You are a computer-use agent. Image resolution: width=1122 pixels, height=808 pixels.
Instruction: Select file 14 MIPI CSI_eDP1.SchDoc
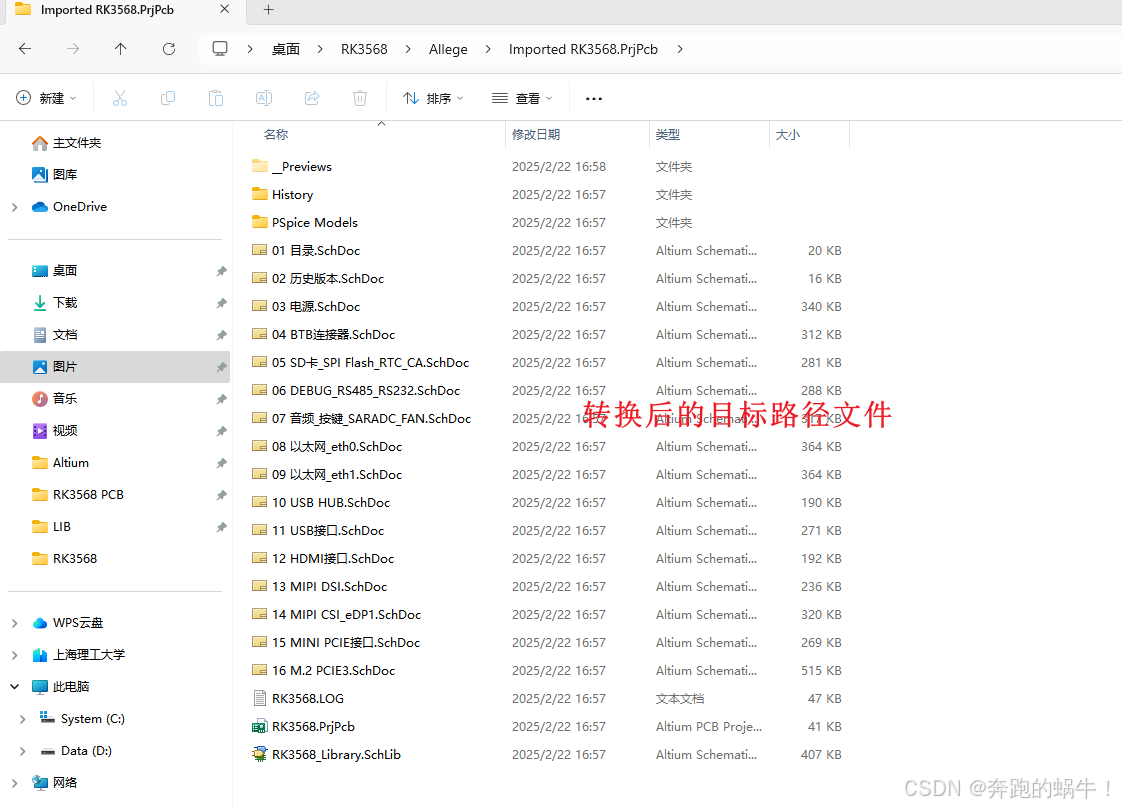(x=336, y=615)
